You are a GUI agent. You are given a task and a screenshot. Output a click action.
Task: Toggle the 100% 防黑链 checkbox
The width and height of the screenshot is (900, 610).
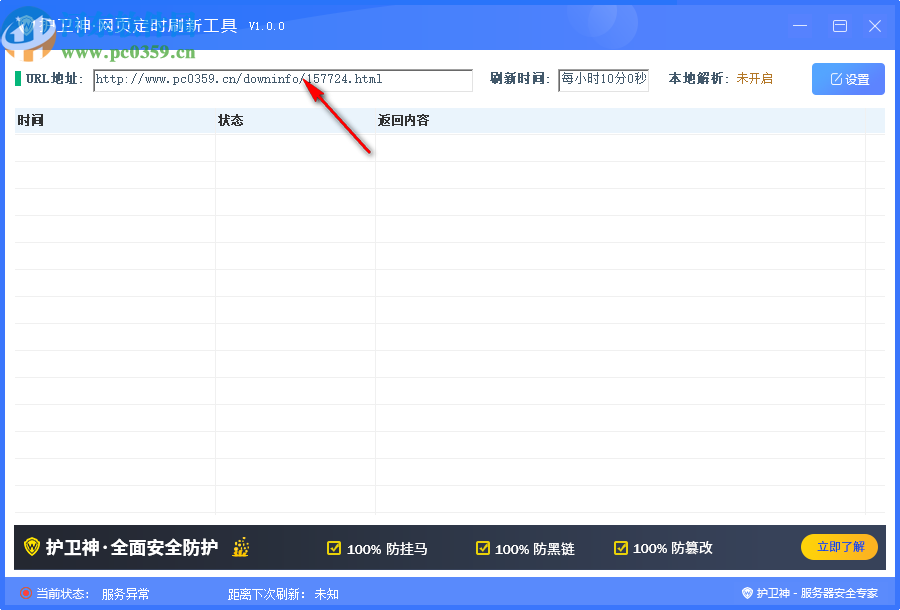point(482,548)
